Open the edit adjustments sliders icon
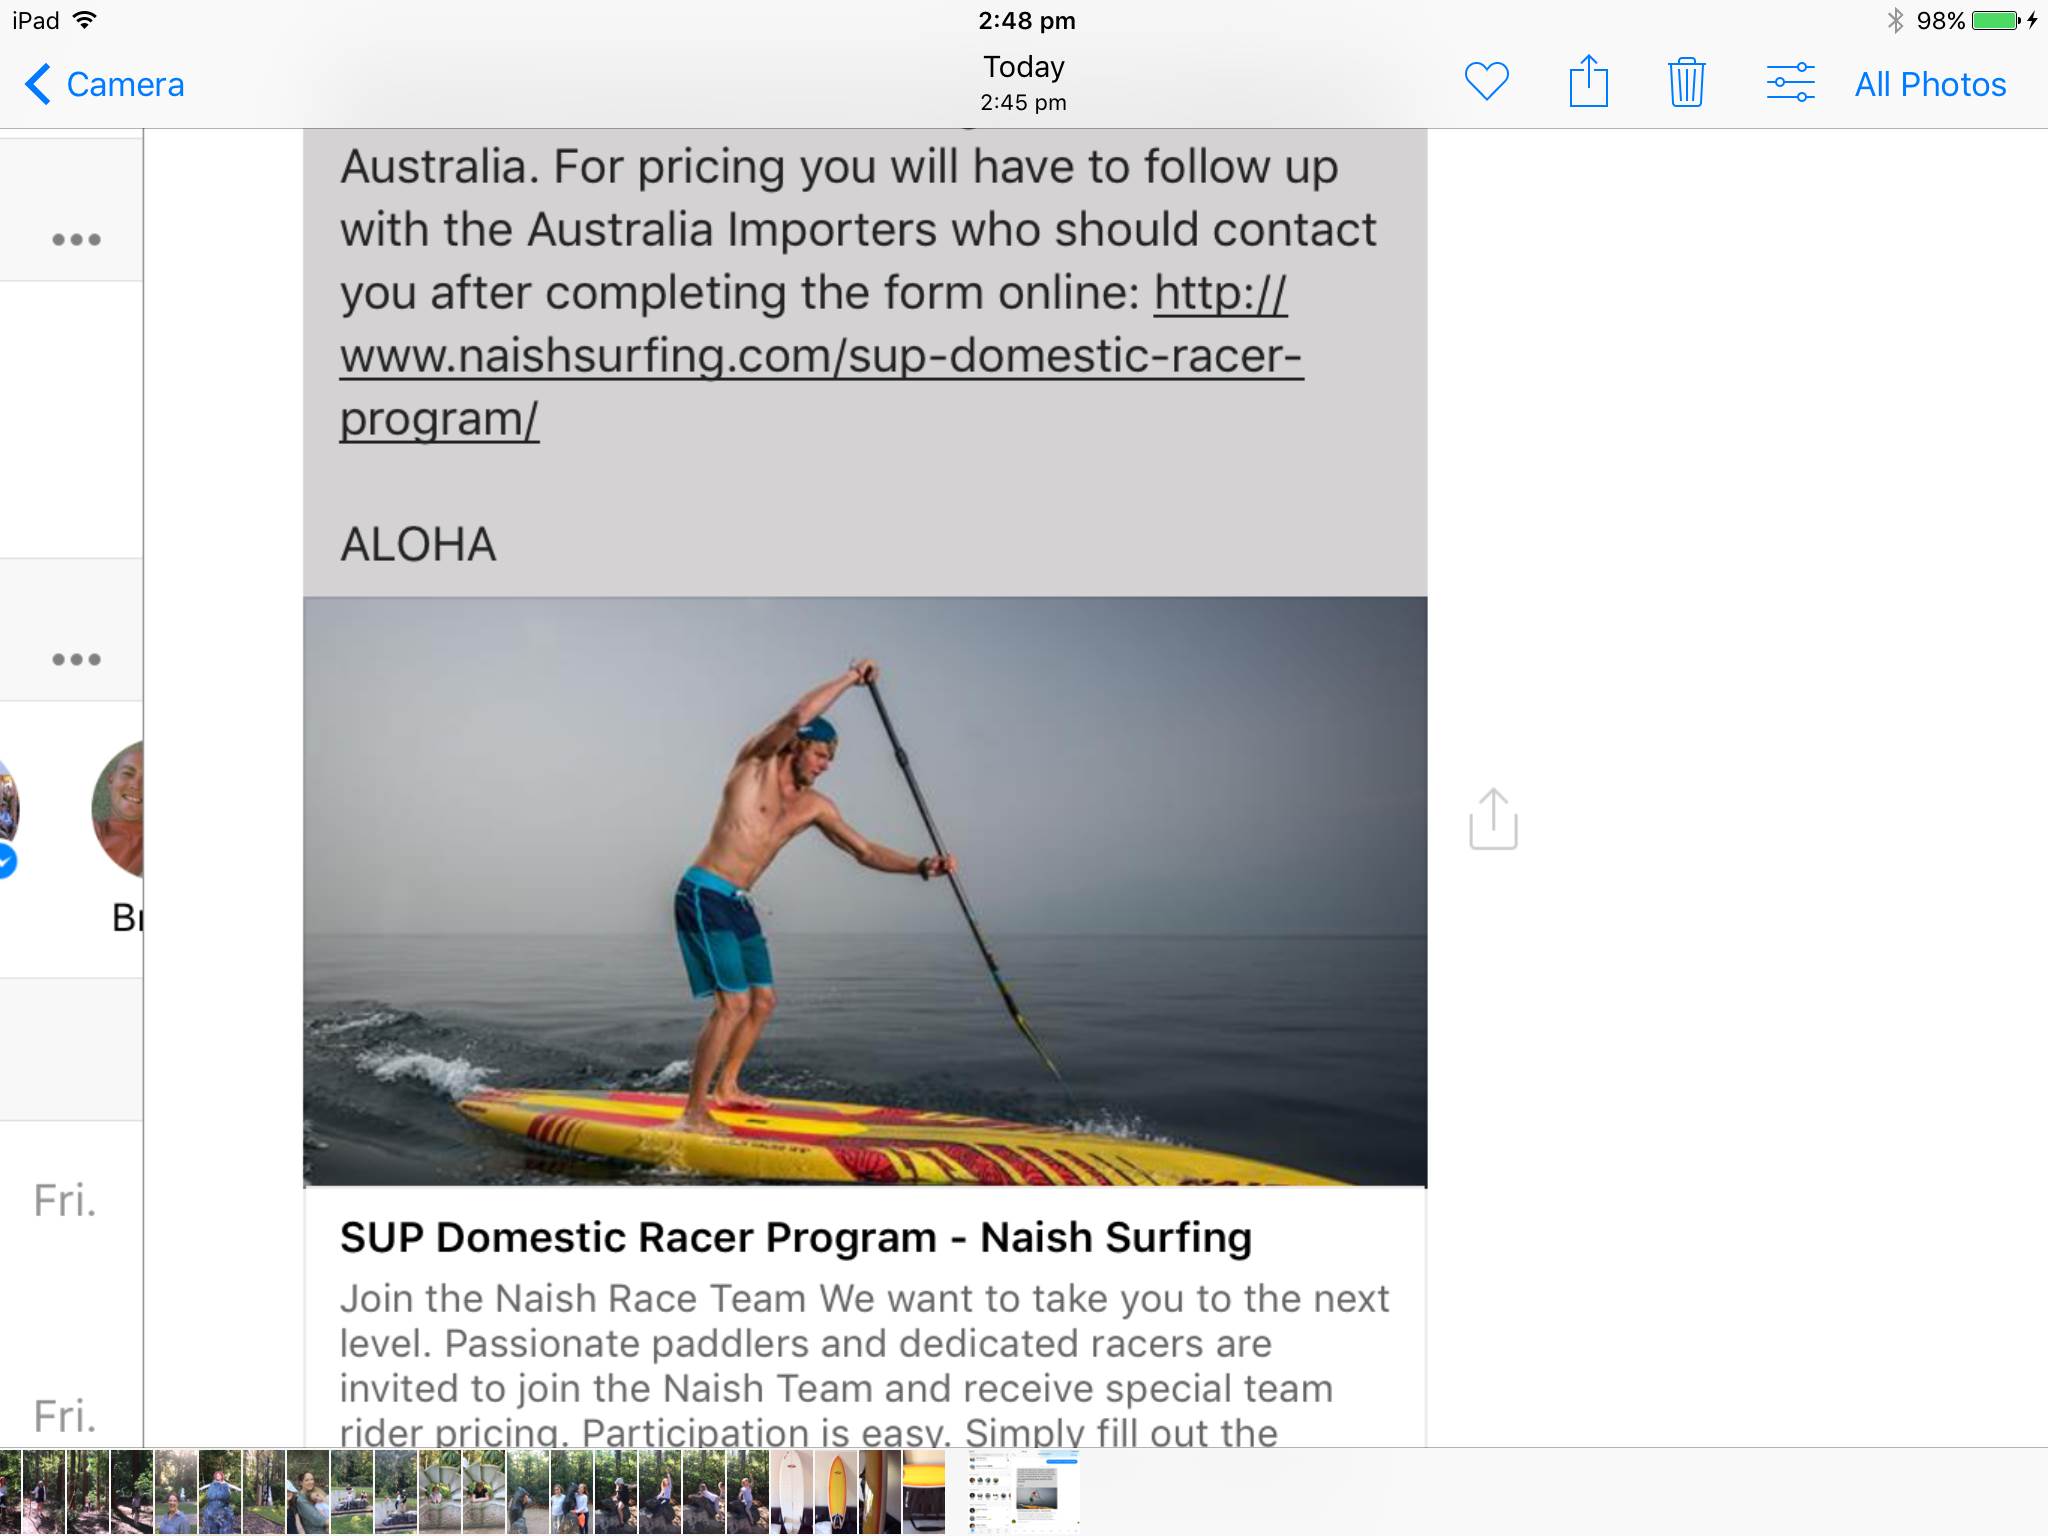 click(x=1790, y=82)
